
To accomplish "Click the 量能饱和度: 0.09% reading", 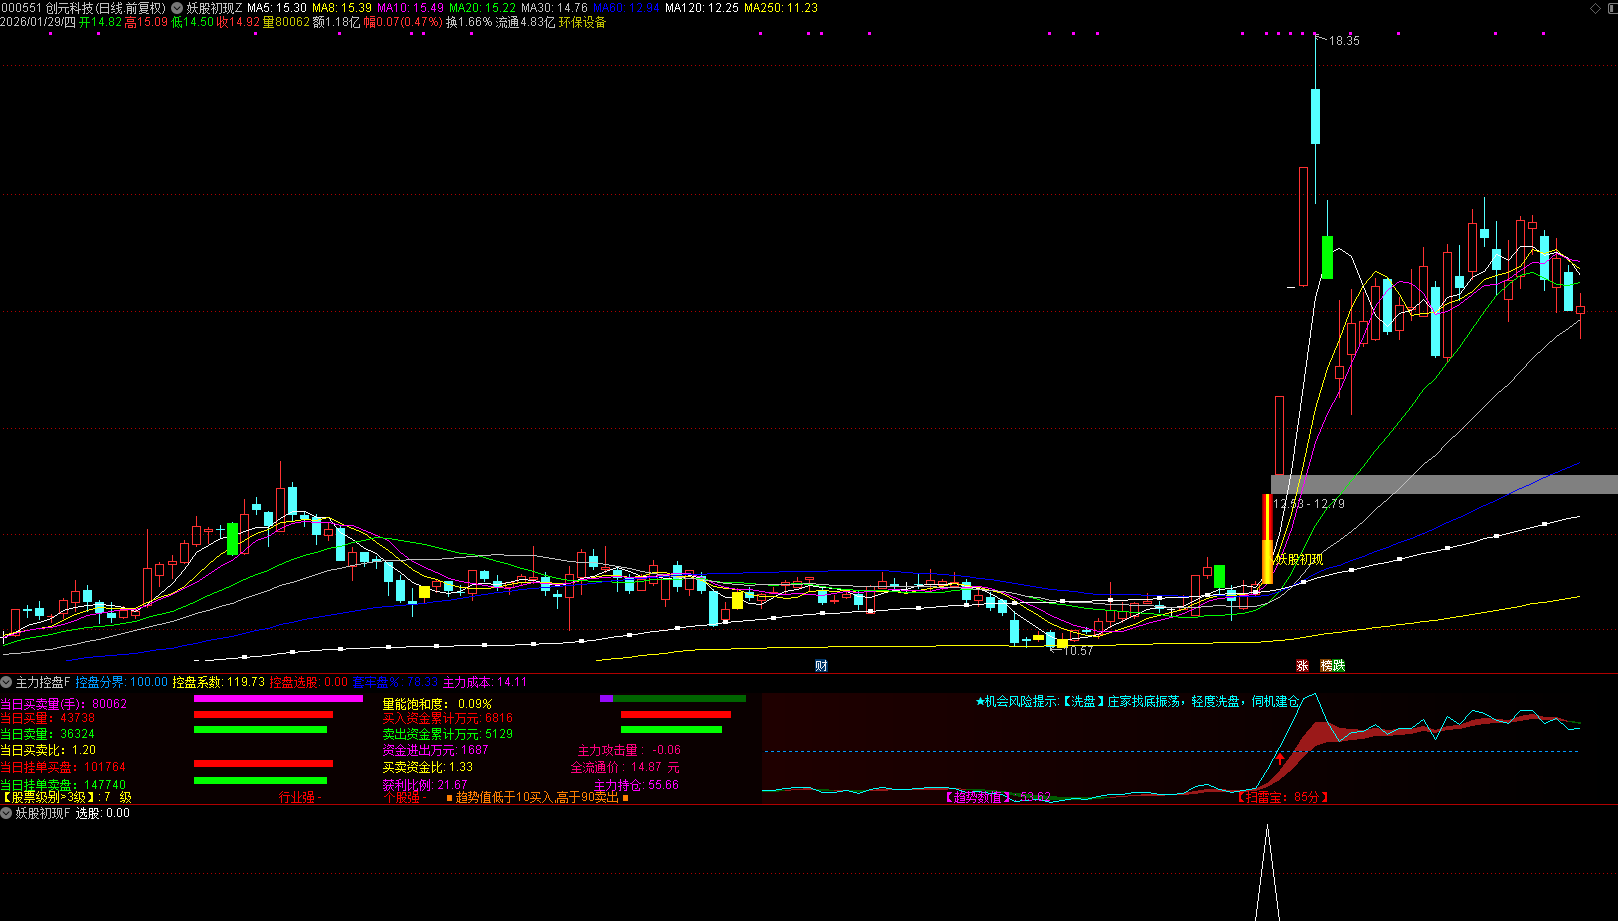I will tap(437, 704).
